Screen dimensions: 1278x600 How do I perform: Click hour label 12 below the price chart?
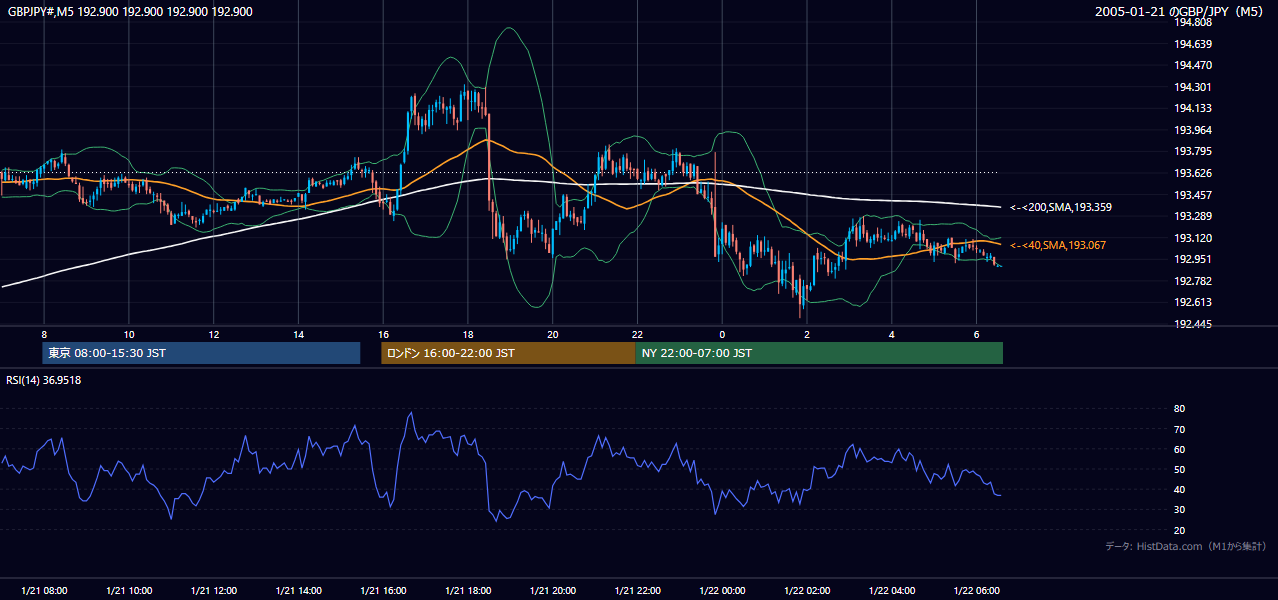[214, 334]
